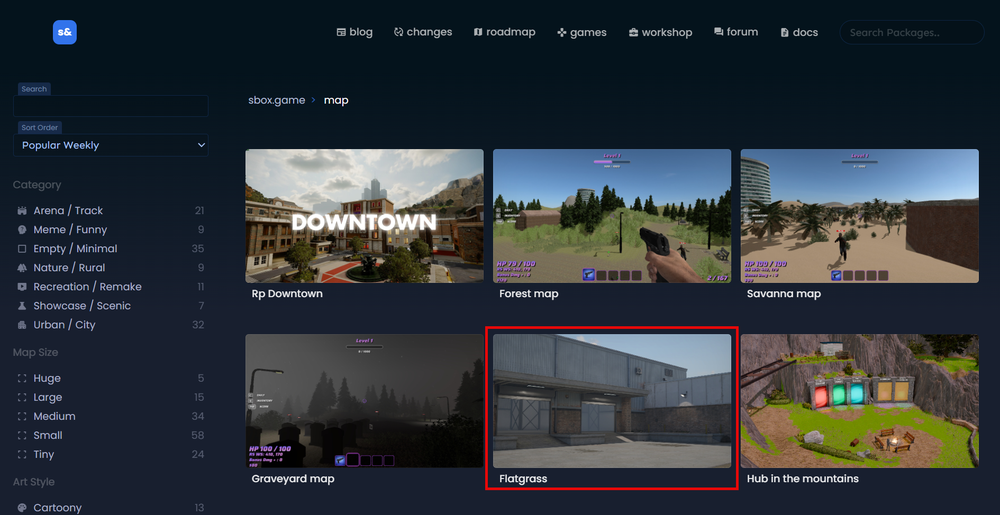Select the Empty / Minimal category filter

(x=110, y=249)
